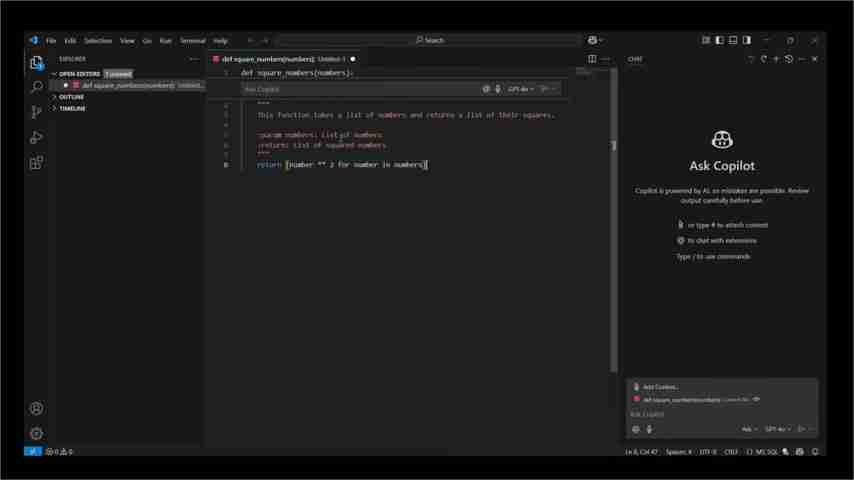The width and height of the screenshot is (854, 480).
Task: Click send icon in inline Copilot box
Action: pos(544,89)
